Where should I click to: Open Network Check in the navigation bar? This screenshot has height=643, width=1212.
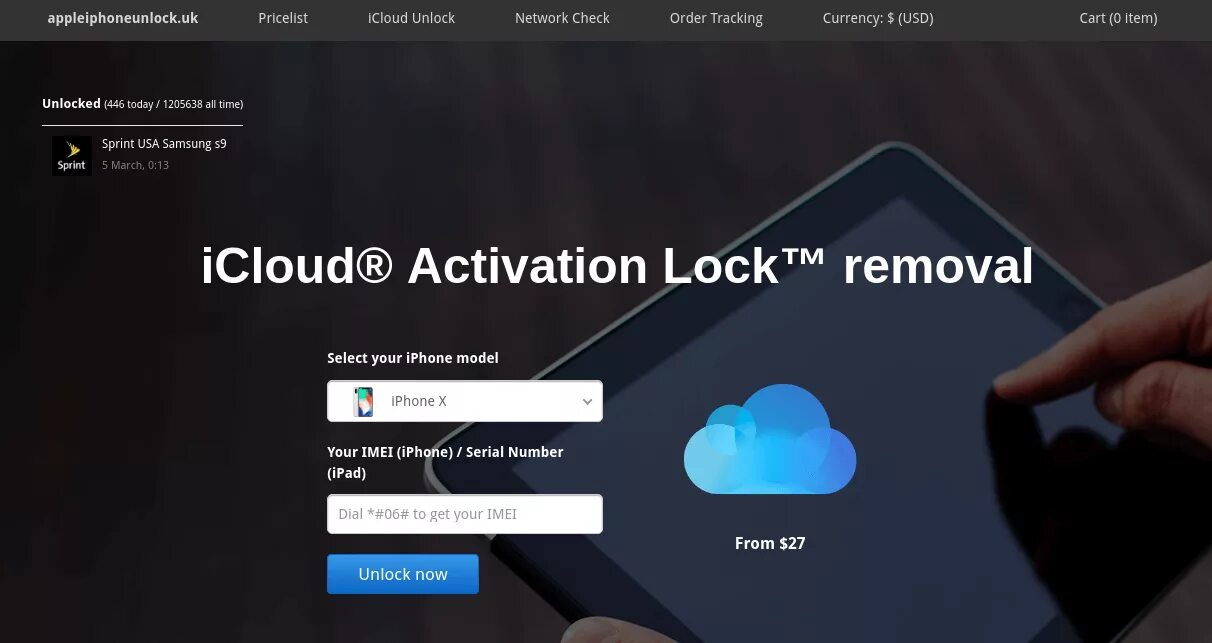click(562, 18)
